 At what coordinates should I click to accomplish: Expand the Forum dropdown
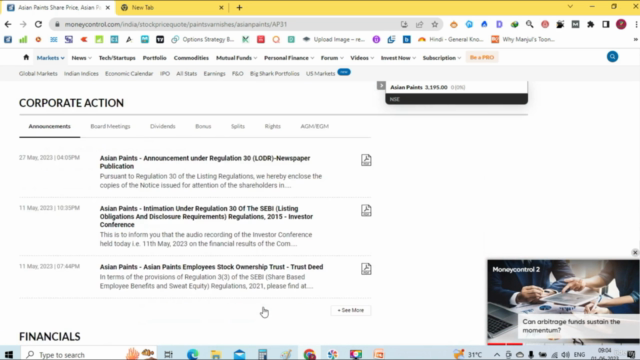pyautogui.click(x=332, y=58)
